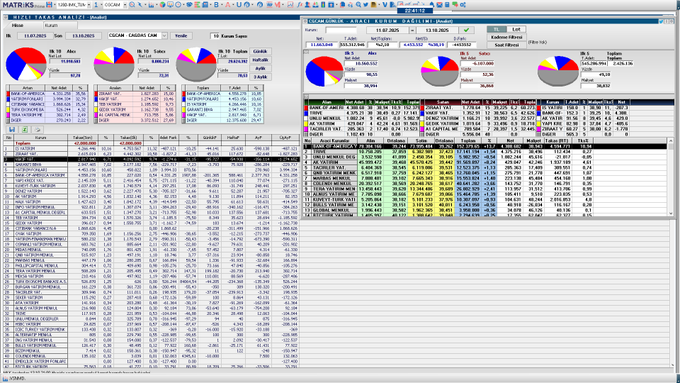
Task: Click the envelope mail icon in main toolbar
Action: pyautogui.click(x=439, y=5)
